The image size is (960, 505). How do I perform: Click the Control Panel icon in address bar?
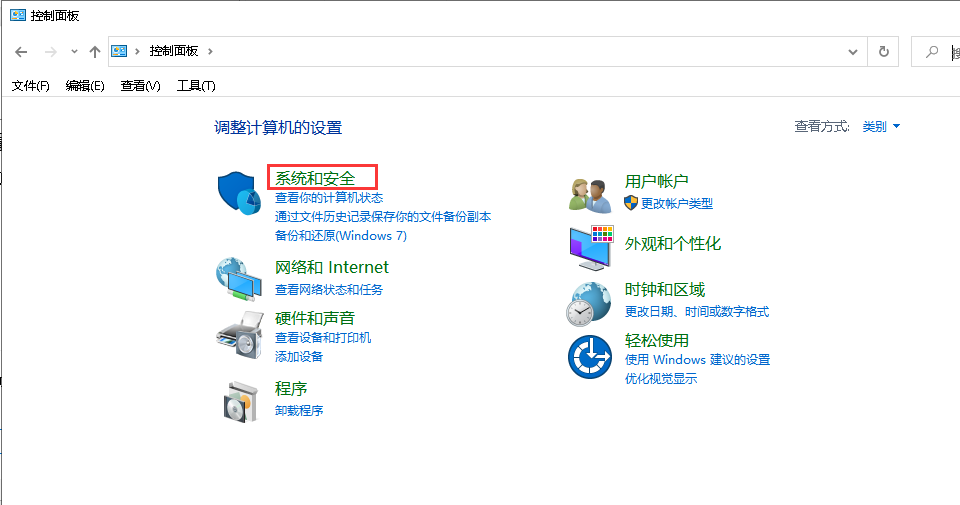(119, 51)
